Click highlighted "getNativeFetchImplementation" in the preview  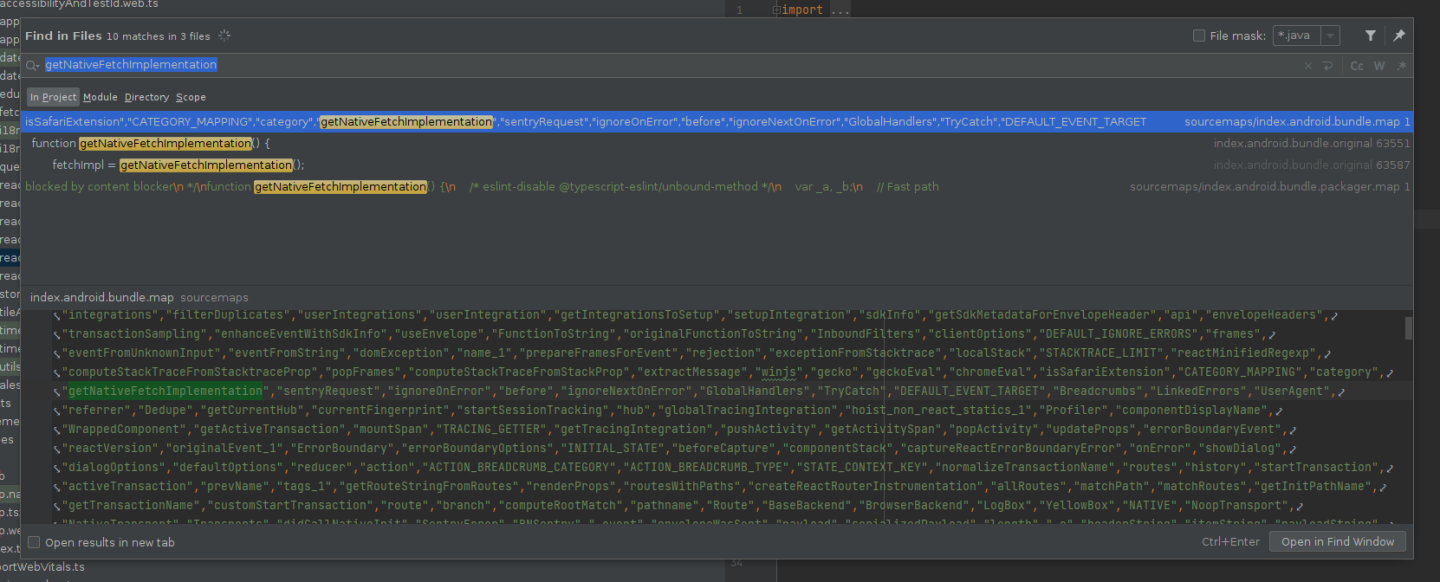tap(165, 391)
